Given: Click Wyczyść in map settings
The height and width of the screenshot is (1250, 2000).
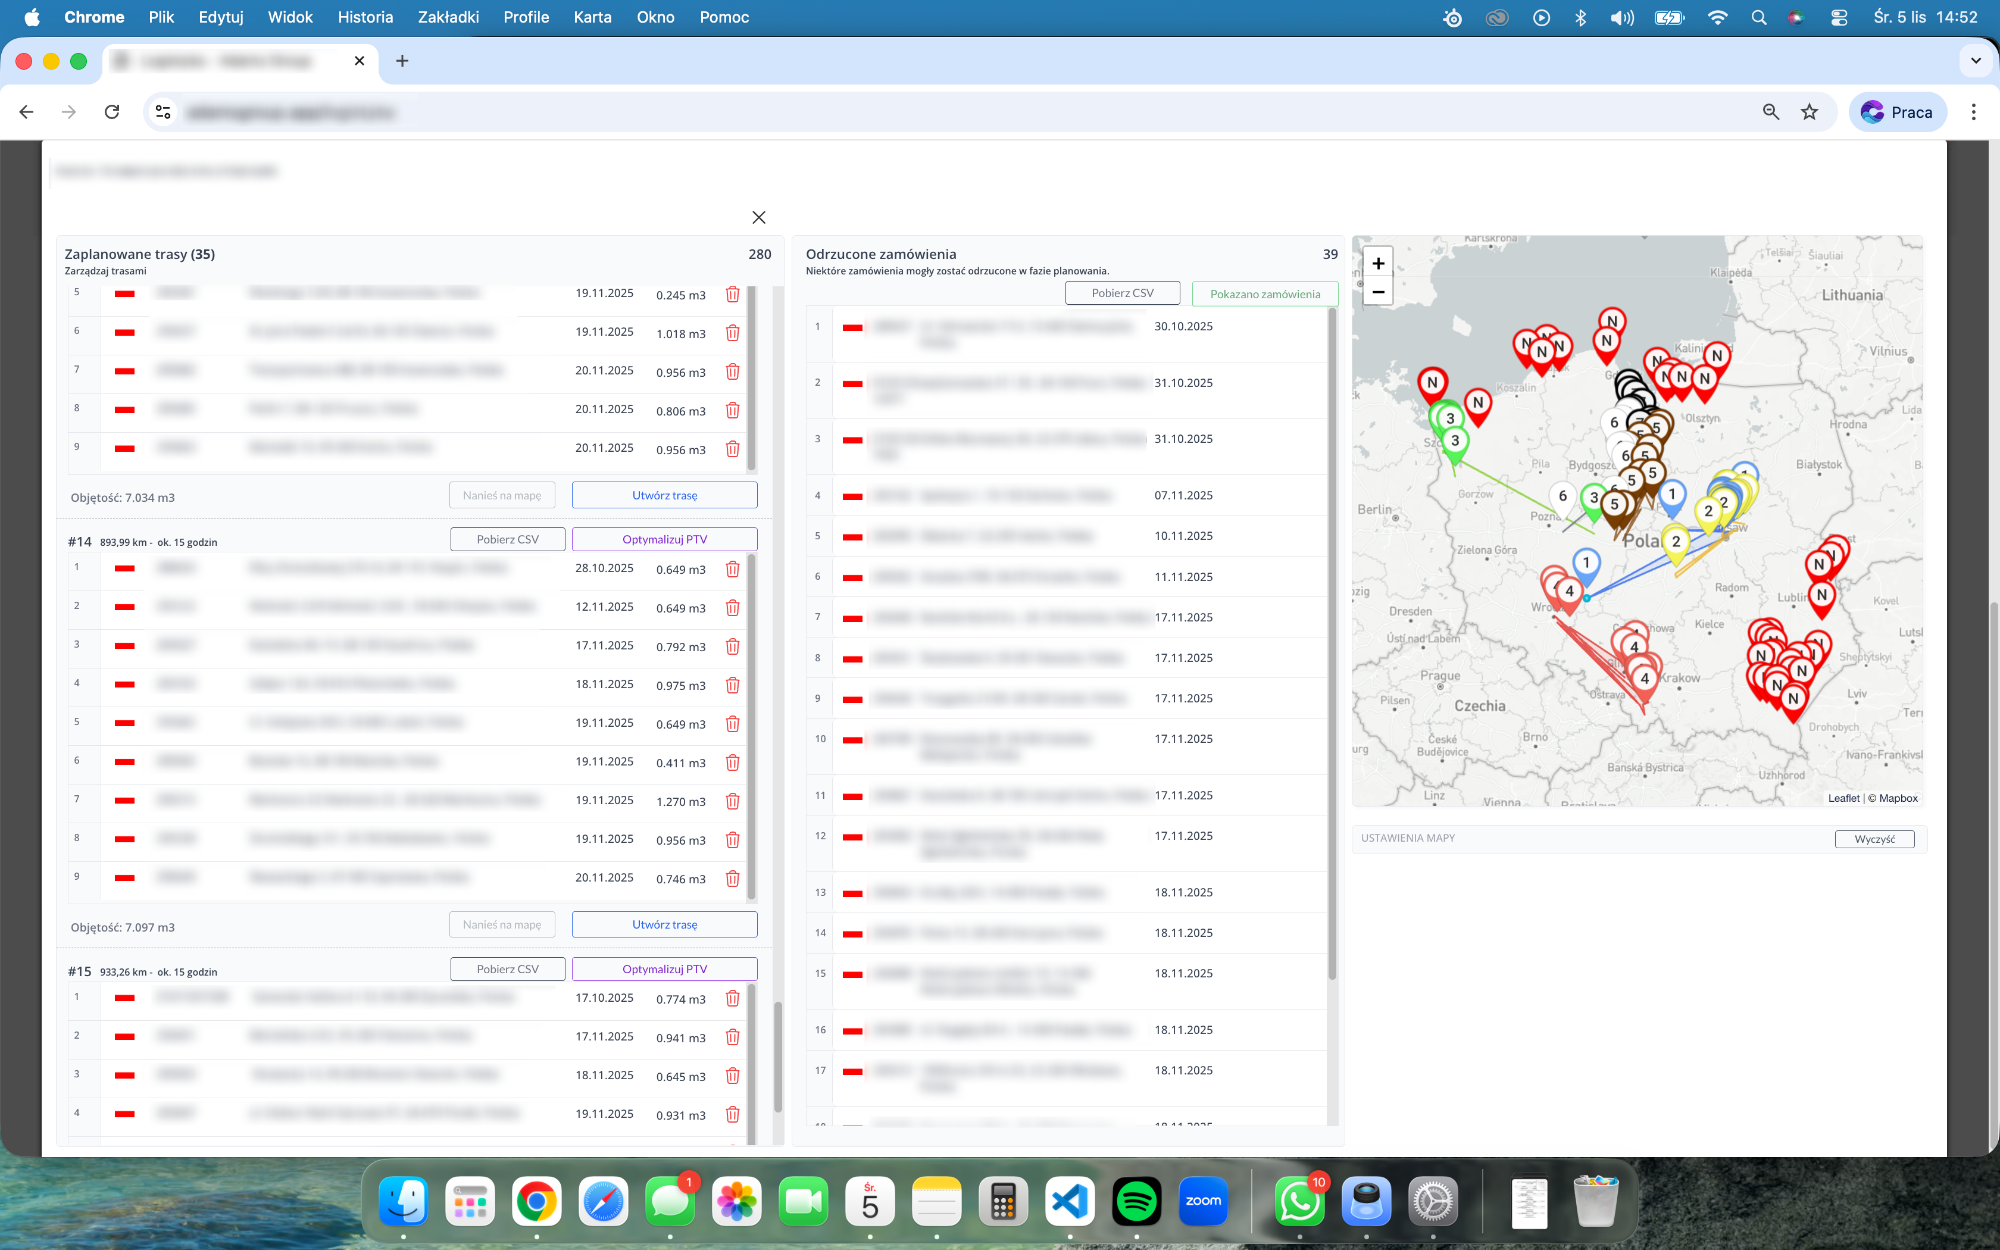Looking at the screenshot, I should tap(1874, 839).
